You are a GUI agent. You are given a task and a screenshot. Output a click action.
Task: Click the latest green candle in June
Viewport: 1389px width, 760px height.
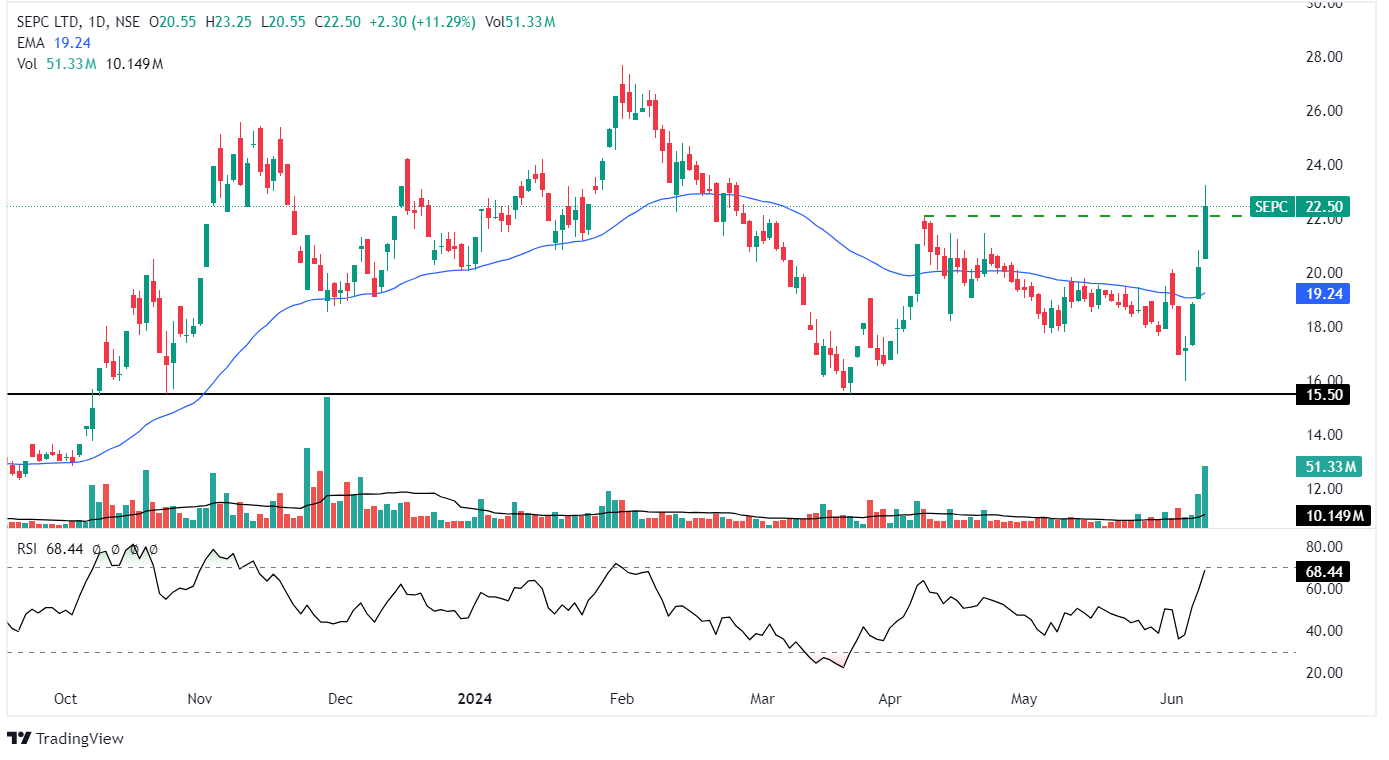pyautogui.click(x=1206, y=230)
